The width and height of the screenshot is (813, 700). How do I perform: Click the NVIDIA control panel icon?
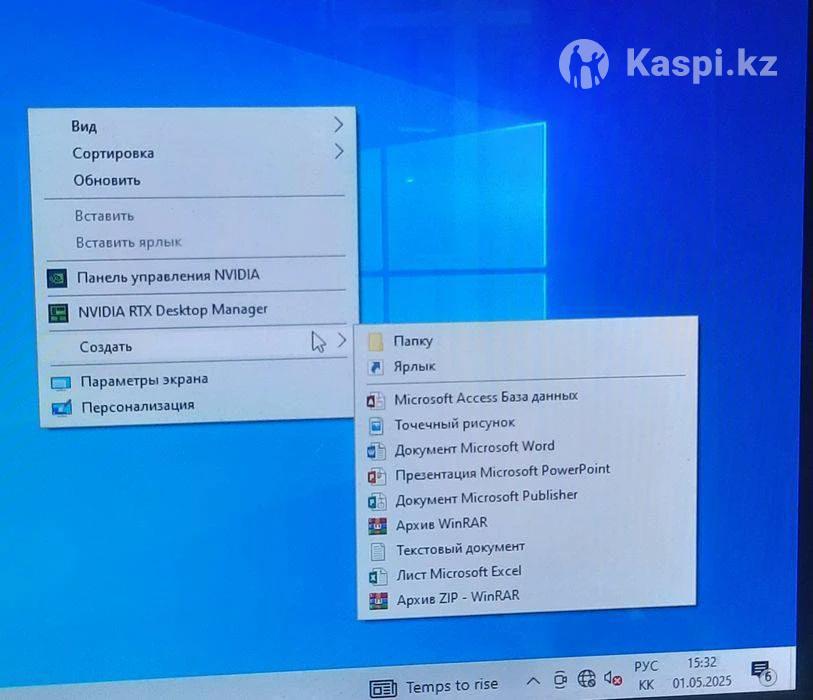coord(57,278)
